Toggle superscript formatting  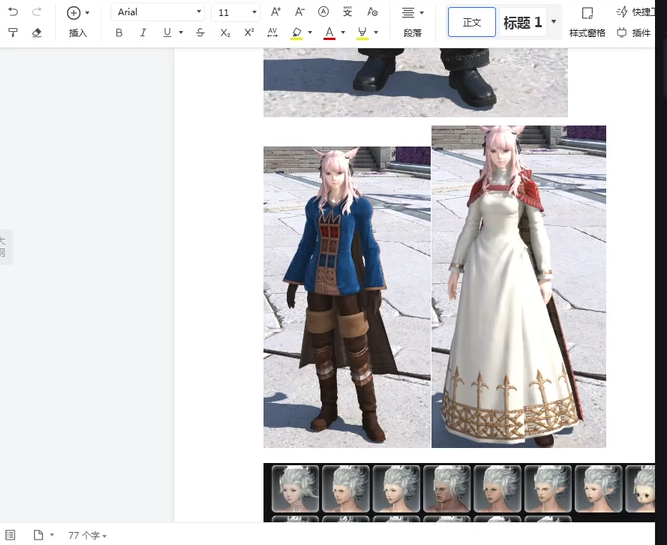tap(249, 32)
